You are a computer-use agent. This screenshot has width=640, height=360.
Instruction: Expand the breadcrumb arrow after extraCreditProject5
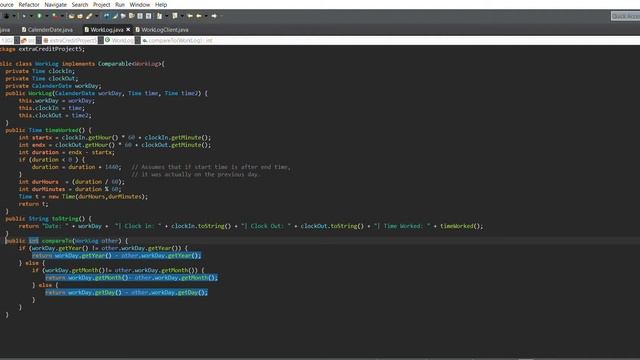pos(100,40)
